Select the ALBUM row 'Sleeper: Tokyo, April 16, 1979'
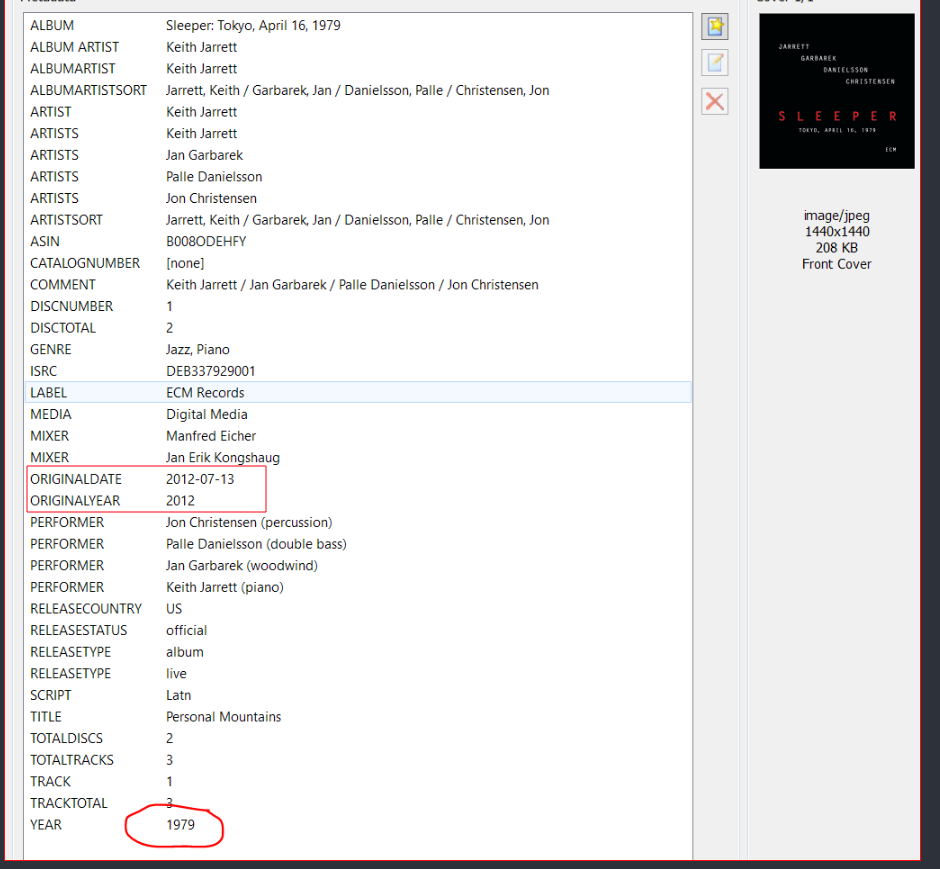The width and height of the screenshot is (940, 869). pos(358,26)
